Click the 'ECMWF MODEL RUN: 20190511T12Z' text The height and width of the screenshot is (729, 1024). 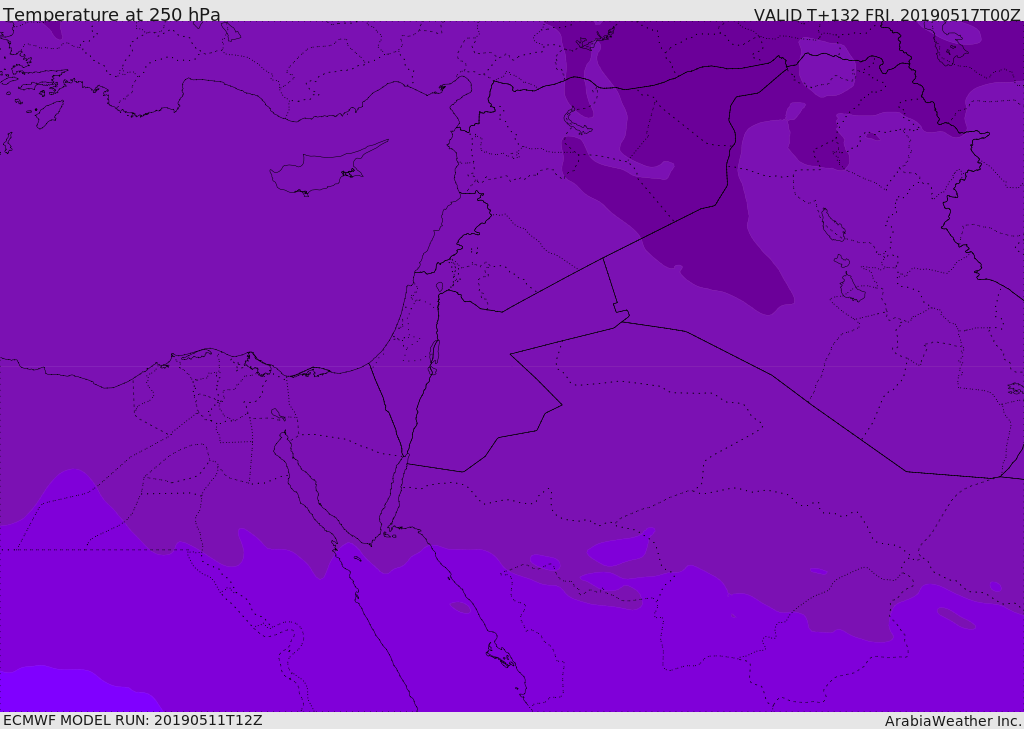coord(133,720)
